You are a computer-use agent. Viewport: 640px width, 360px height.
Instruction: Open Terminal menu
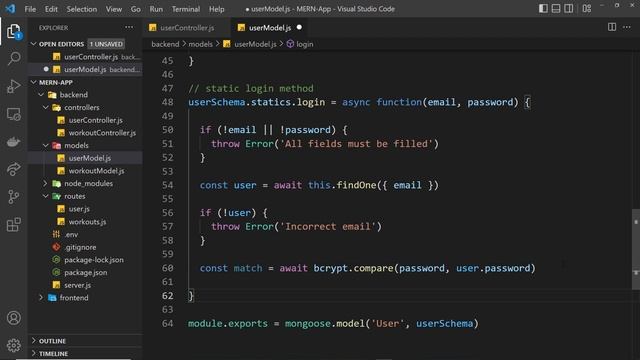(186, 9)
